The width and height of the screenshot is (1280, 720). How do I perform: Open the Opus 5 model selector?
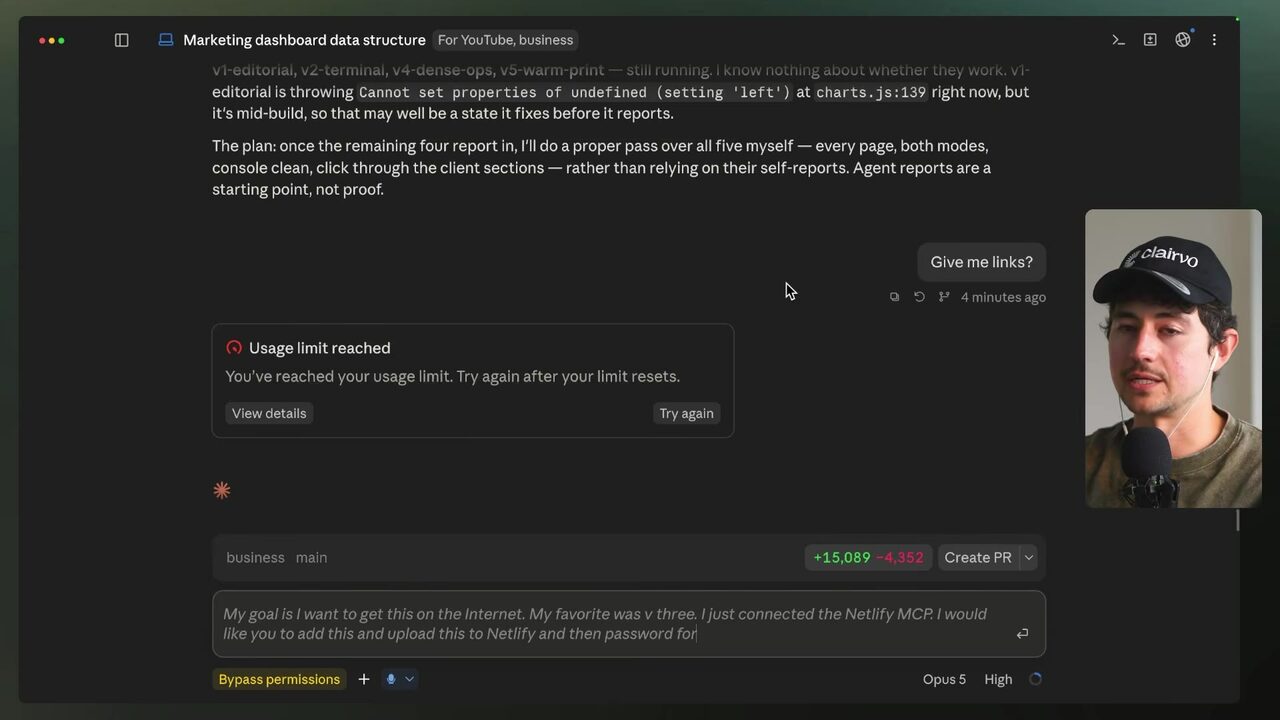[944, 679]
